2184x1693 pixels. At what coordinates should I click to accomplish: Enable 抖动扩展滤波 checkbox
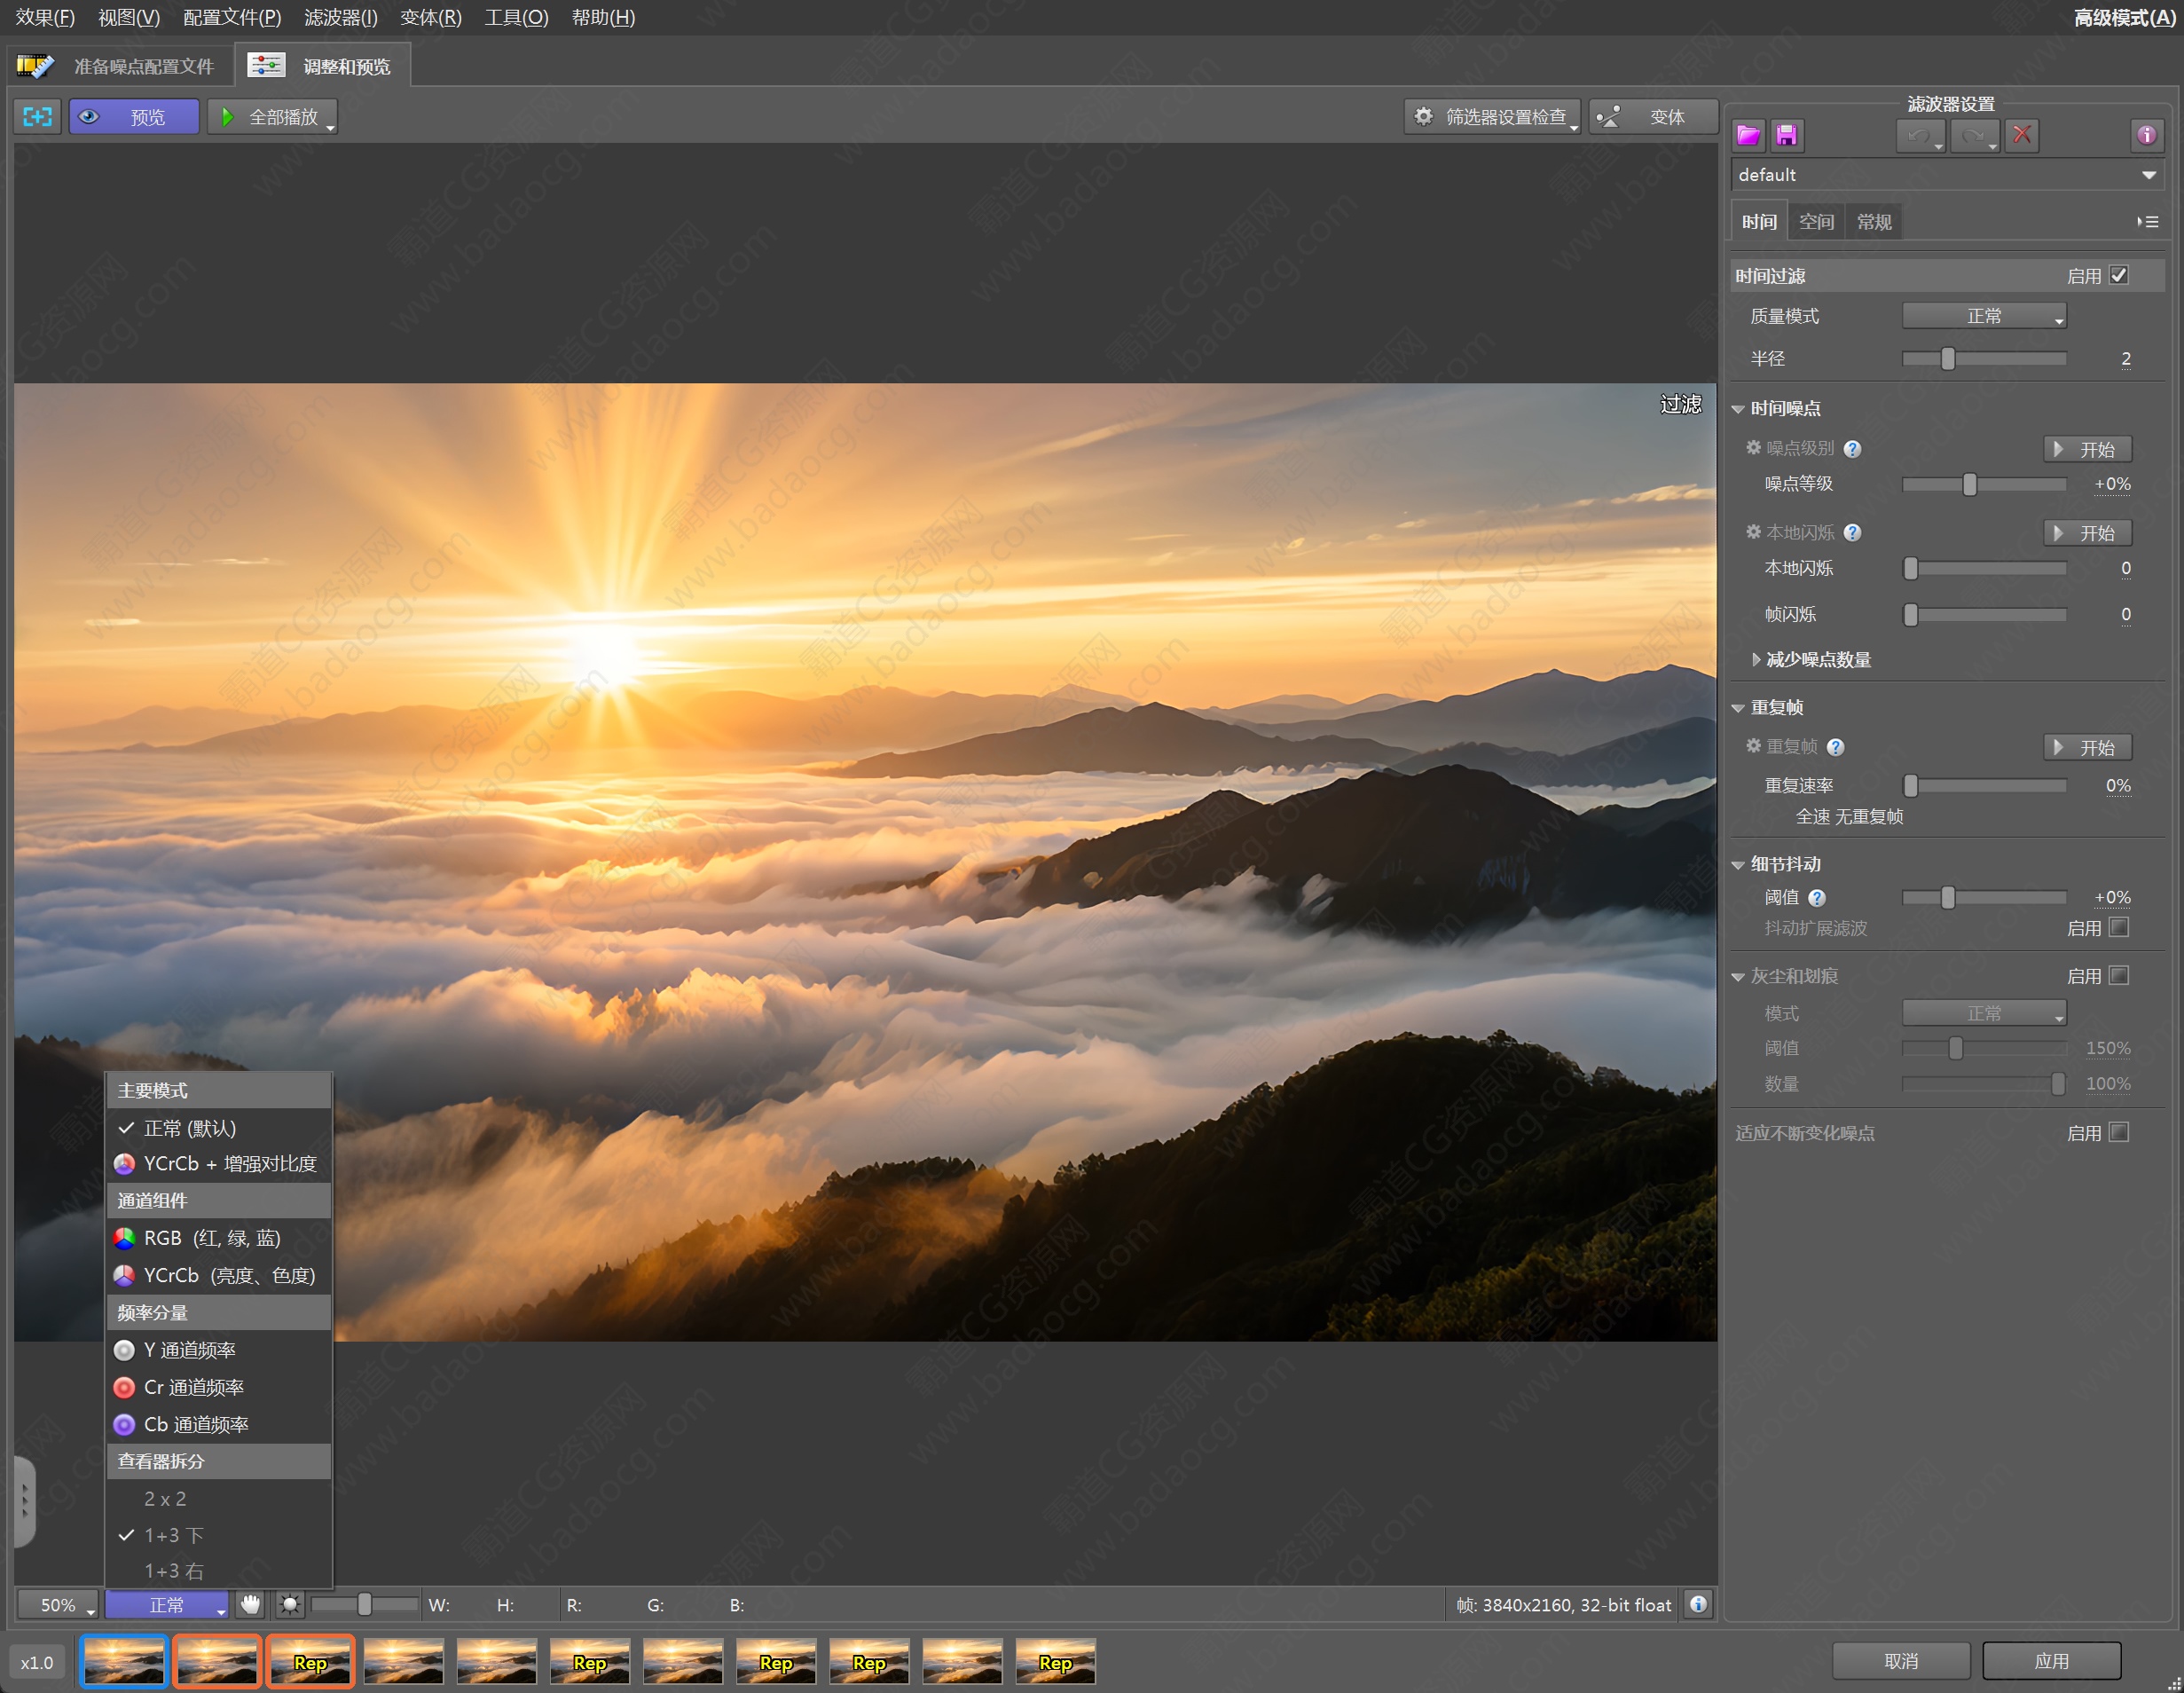[2119, 927]
